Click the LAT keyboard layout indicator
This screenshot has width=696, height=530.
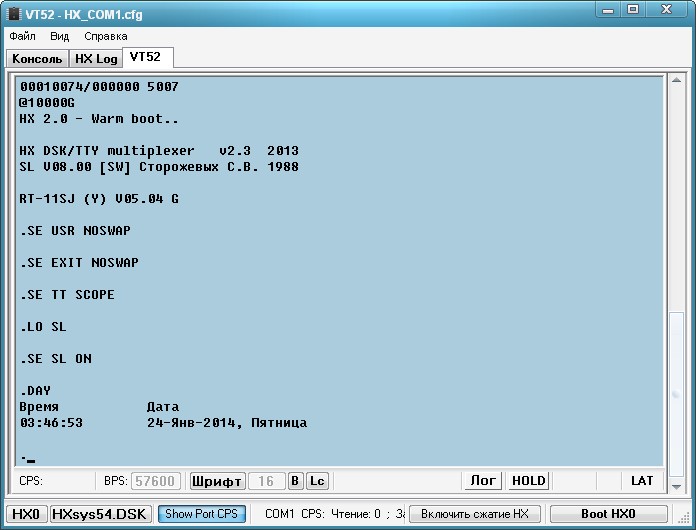point(642,481)
